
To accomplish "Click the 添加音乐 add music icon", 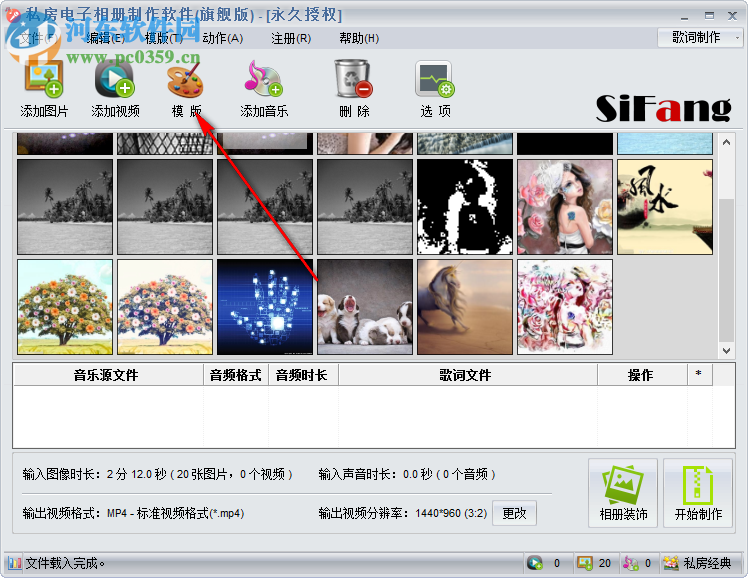I will (x=264, y=78).
